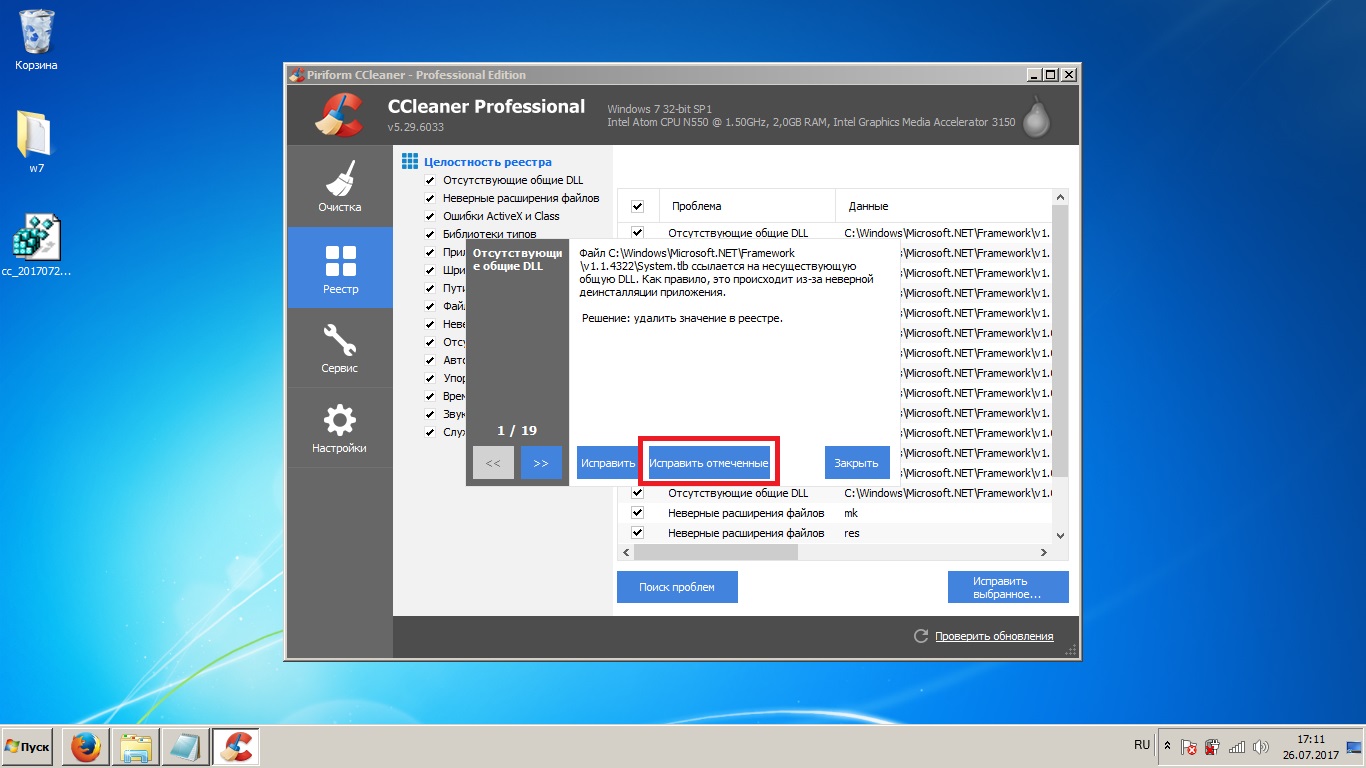1366x768 pixels.
Task: Sort by the Данные column header
Action: (x=944, y=206)
